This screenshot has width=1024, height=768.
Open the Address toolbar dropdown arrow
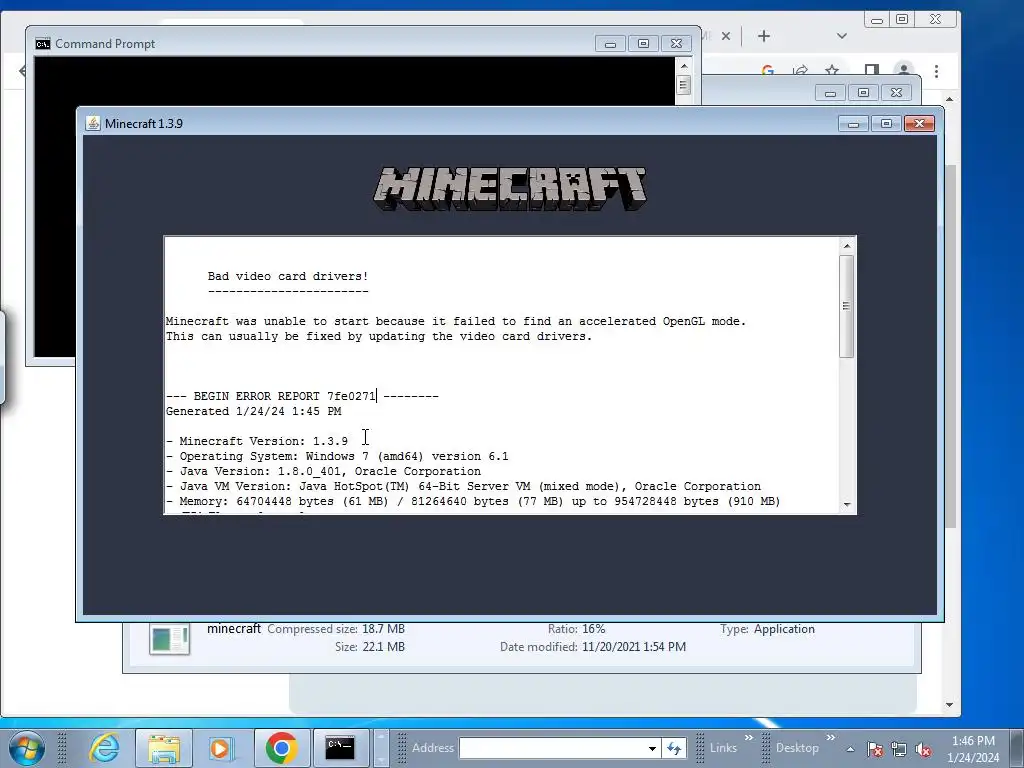pos(652,748)
